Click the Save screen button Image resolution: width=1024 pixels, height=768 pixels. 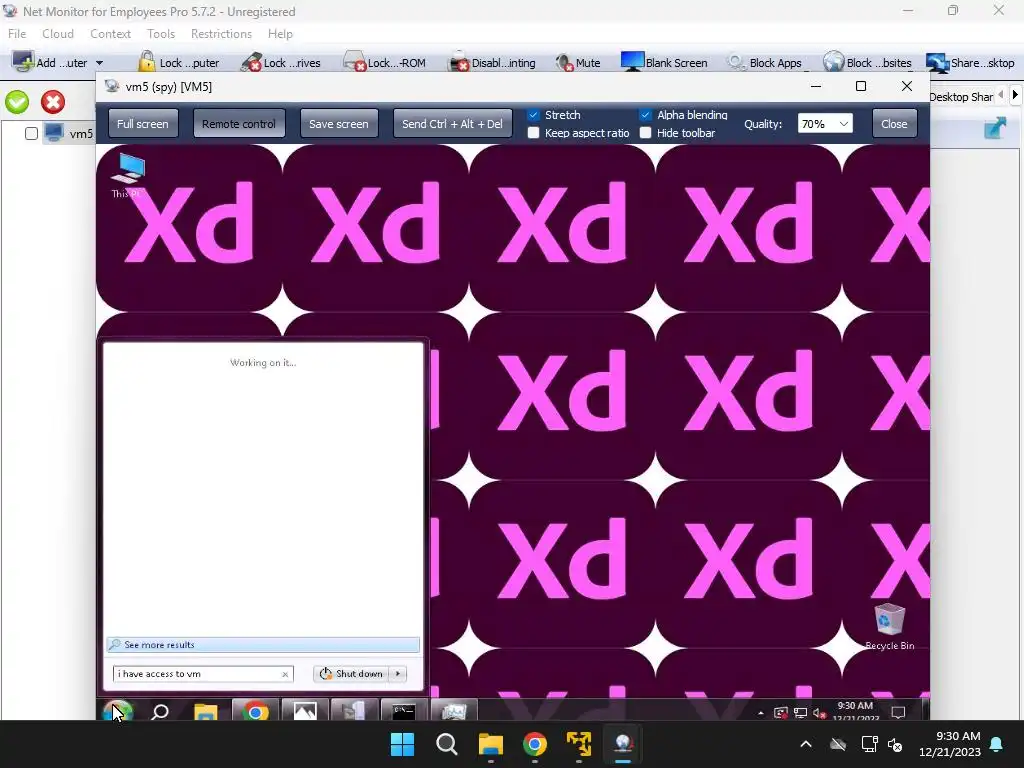click(x=338, y=123)
